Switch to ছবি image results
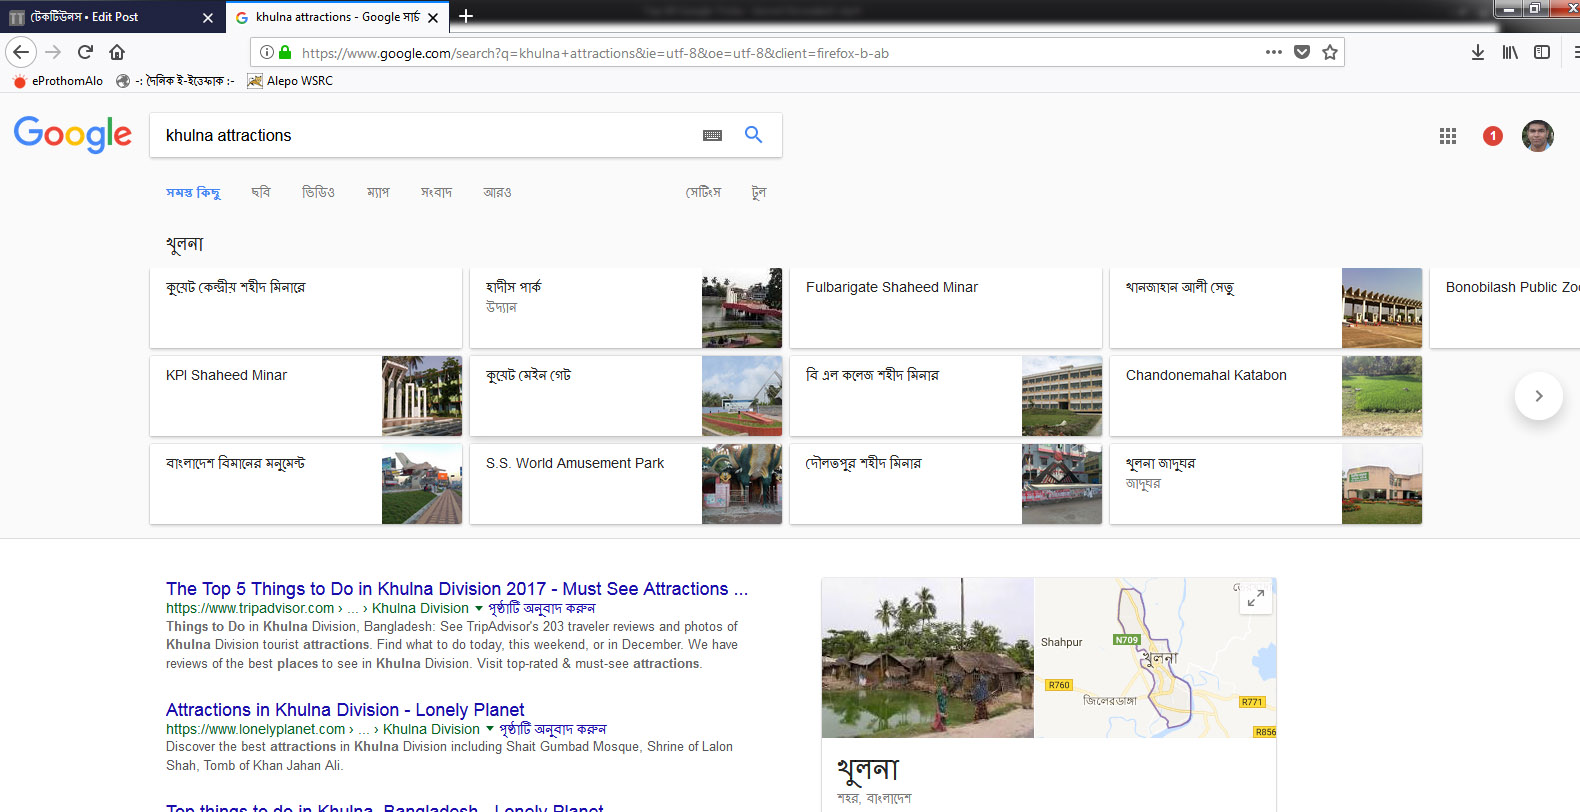The image size is (1580, 812). click(x=261, y=192)
